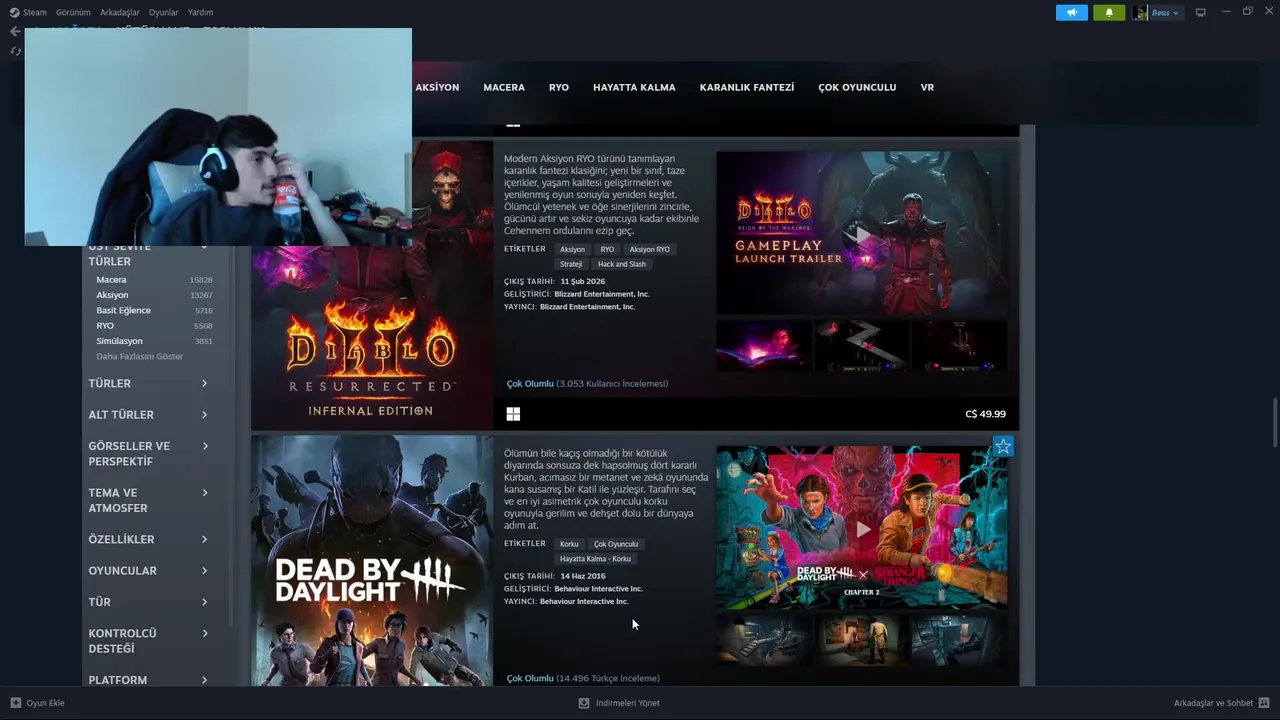
Task: Click the RYO tag on Diablo
Action: click(x=607, y=249)
